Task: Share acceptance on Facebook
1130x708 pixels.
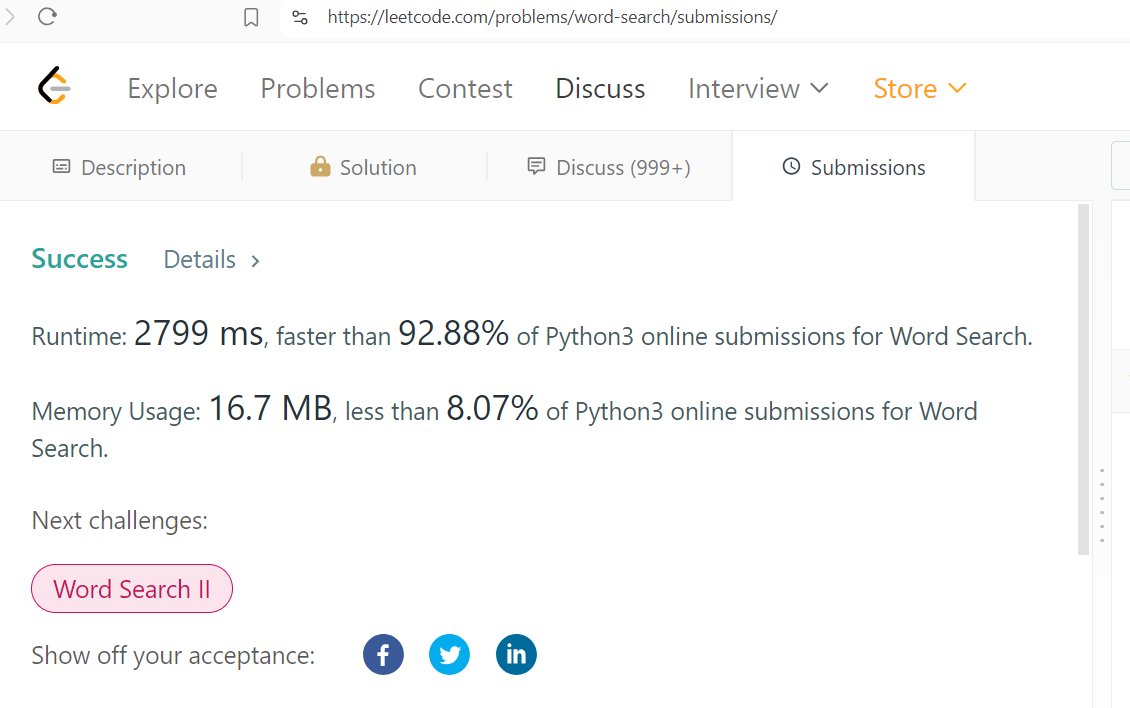Action: tap(383, 655)
